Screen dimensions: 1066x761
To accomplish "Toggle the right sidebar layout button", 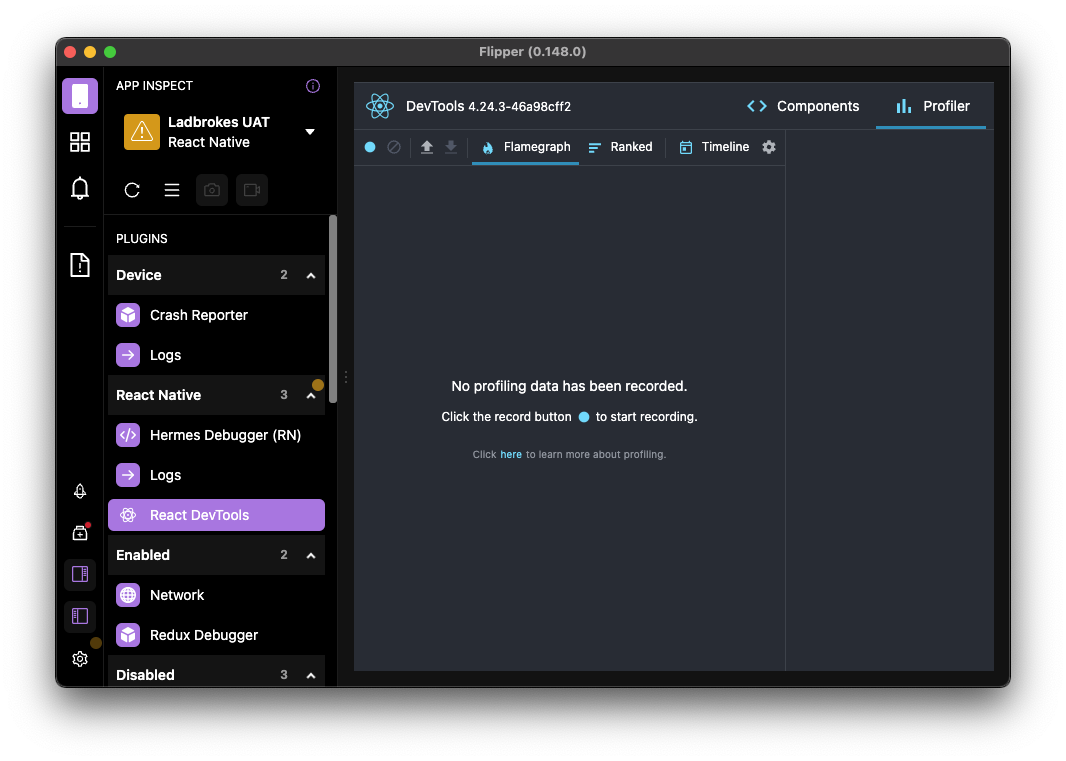I will 80,575.
